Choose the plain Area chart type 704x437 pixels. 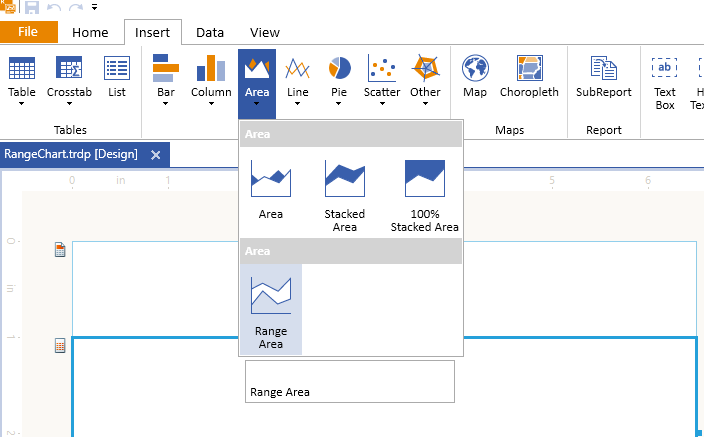click(271, 190)
